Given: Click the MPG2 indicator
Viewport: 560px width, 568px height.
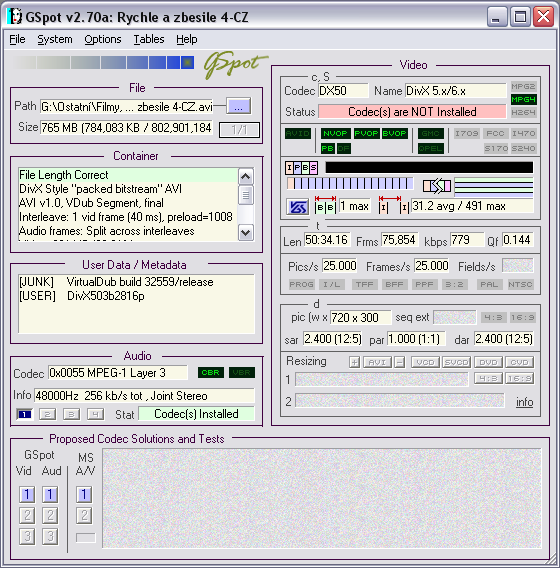Looking at the screenshot, I should click(x=523, y=86).
